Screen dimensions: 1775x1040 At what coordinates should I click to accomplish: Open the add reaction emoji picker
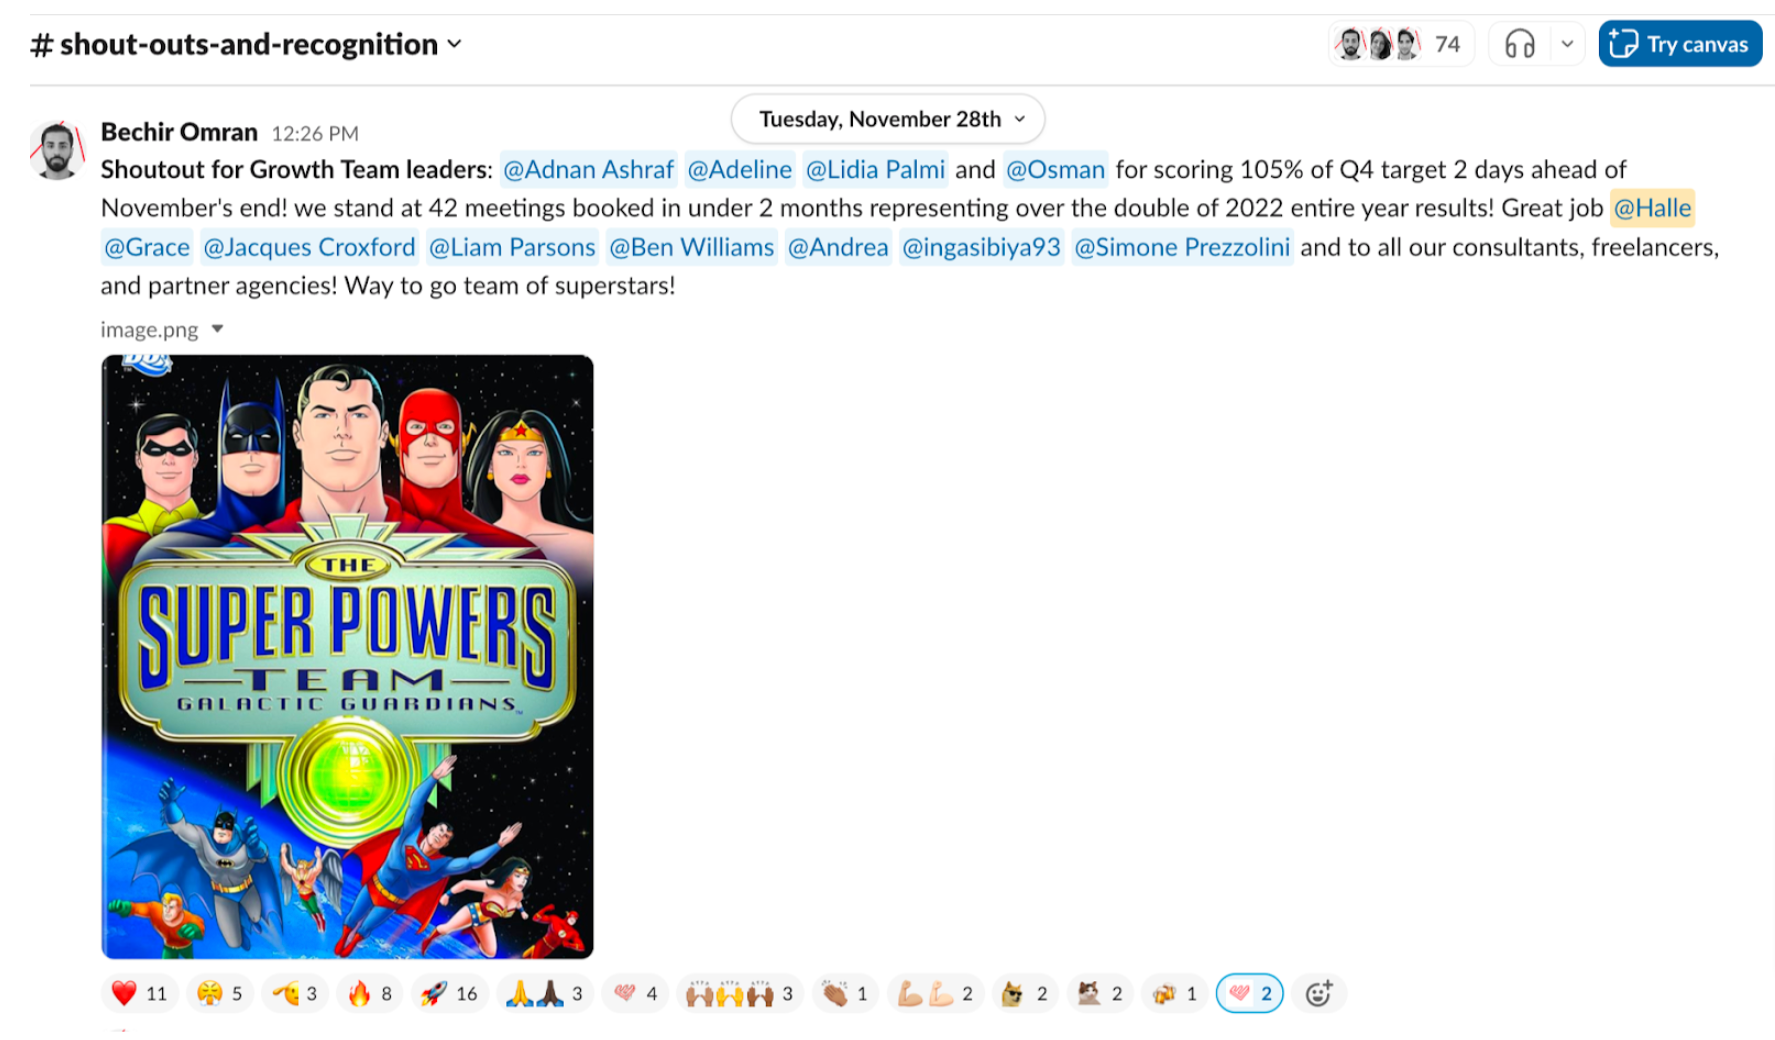[1319, 993]
